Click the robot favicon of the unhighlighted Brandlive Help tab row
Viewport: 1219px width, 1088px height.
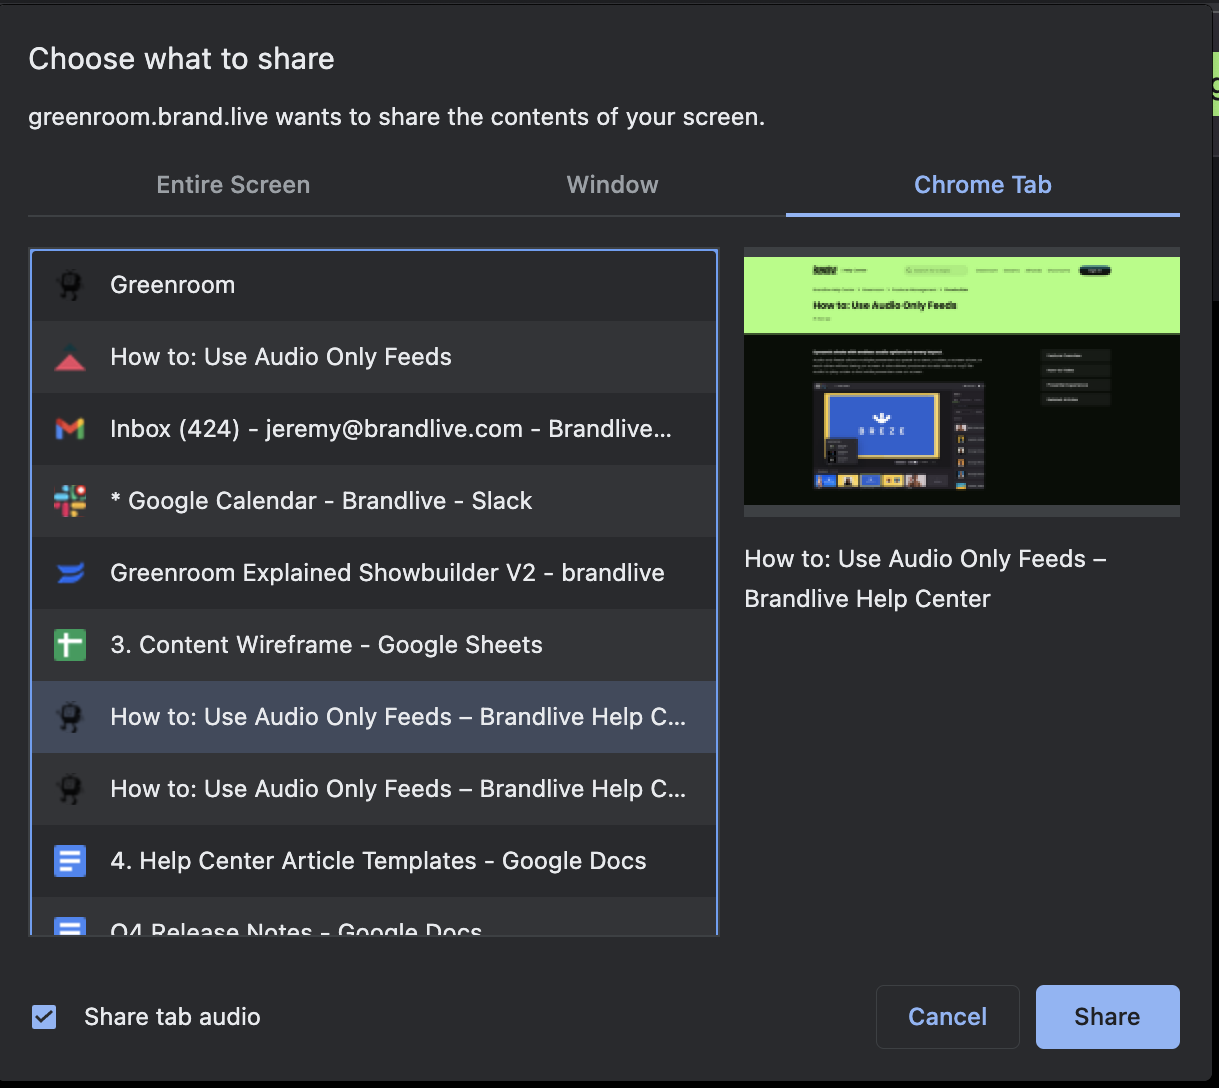tap(69, 789)
